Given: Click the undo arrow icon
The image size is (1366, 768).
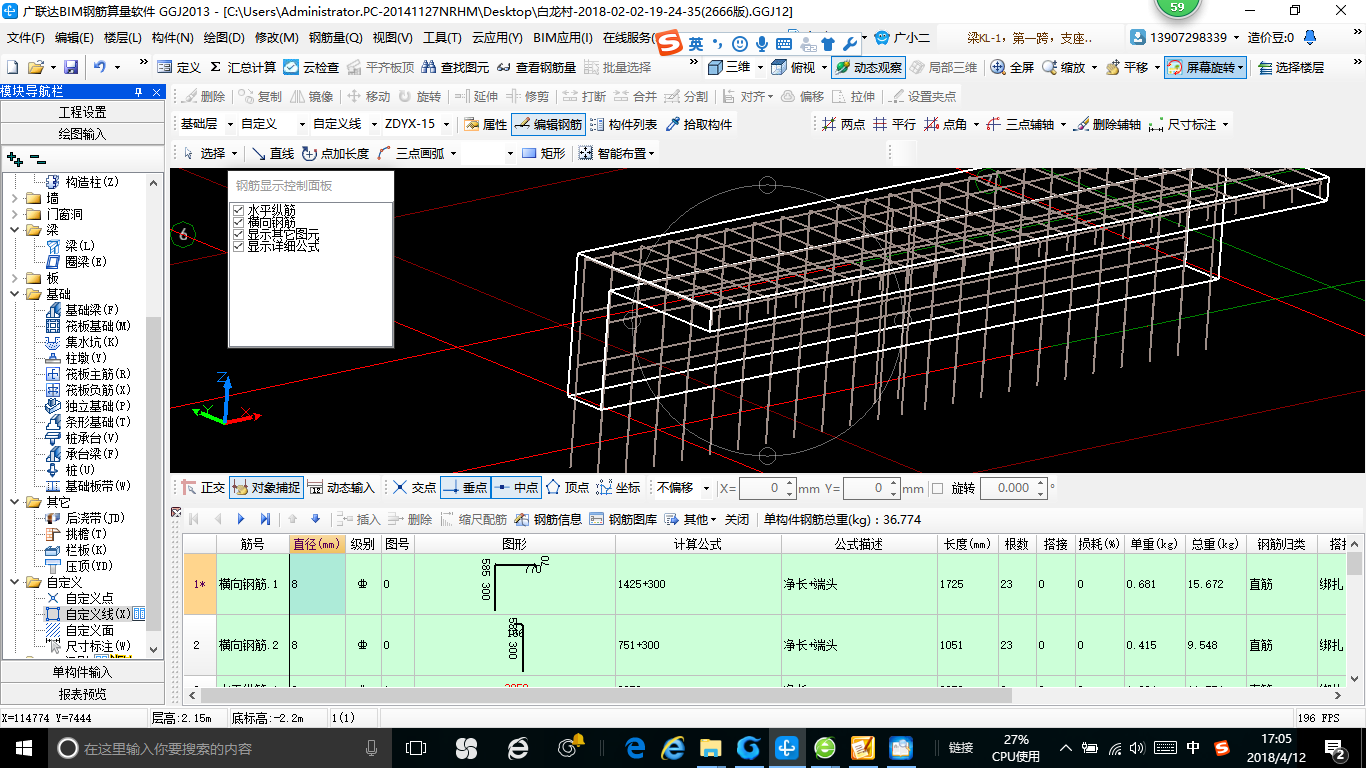Looking at the screenshot, I should 100,67.
